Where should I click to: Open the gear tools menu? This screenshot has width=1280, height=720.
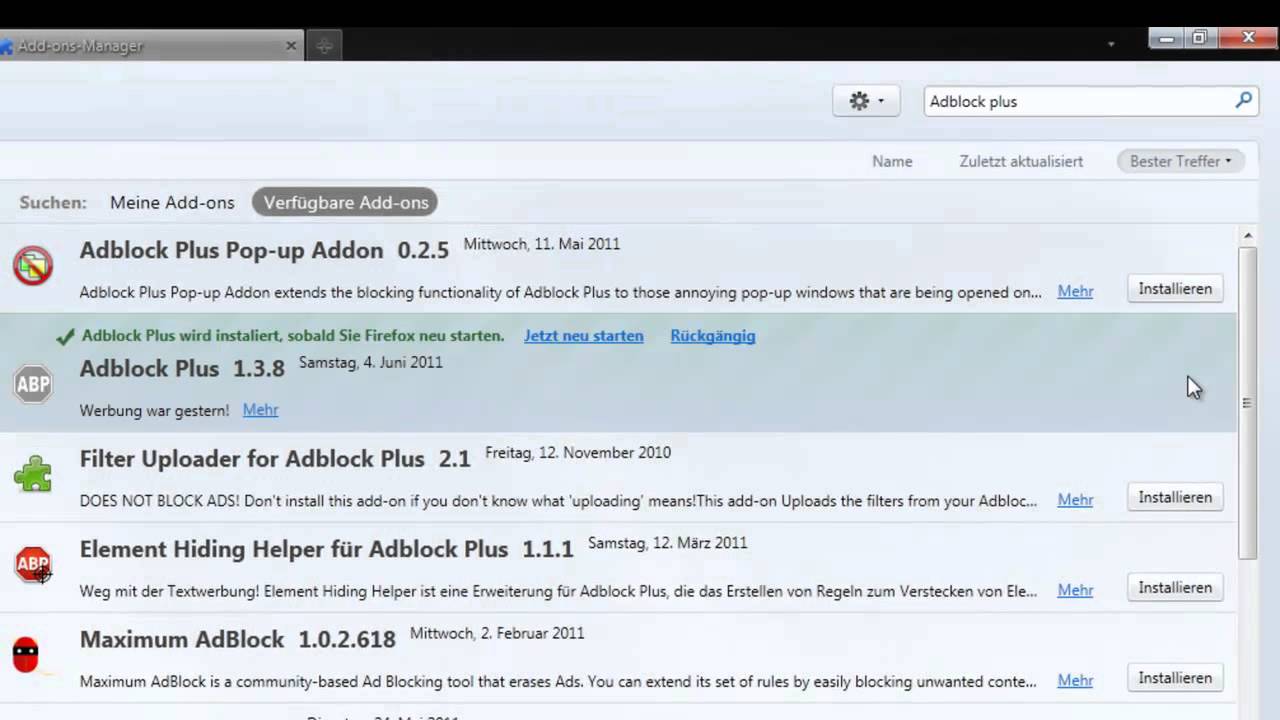coord(866,101)
